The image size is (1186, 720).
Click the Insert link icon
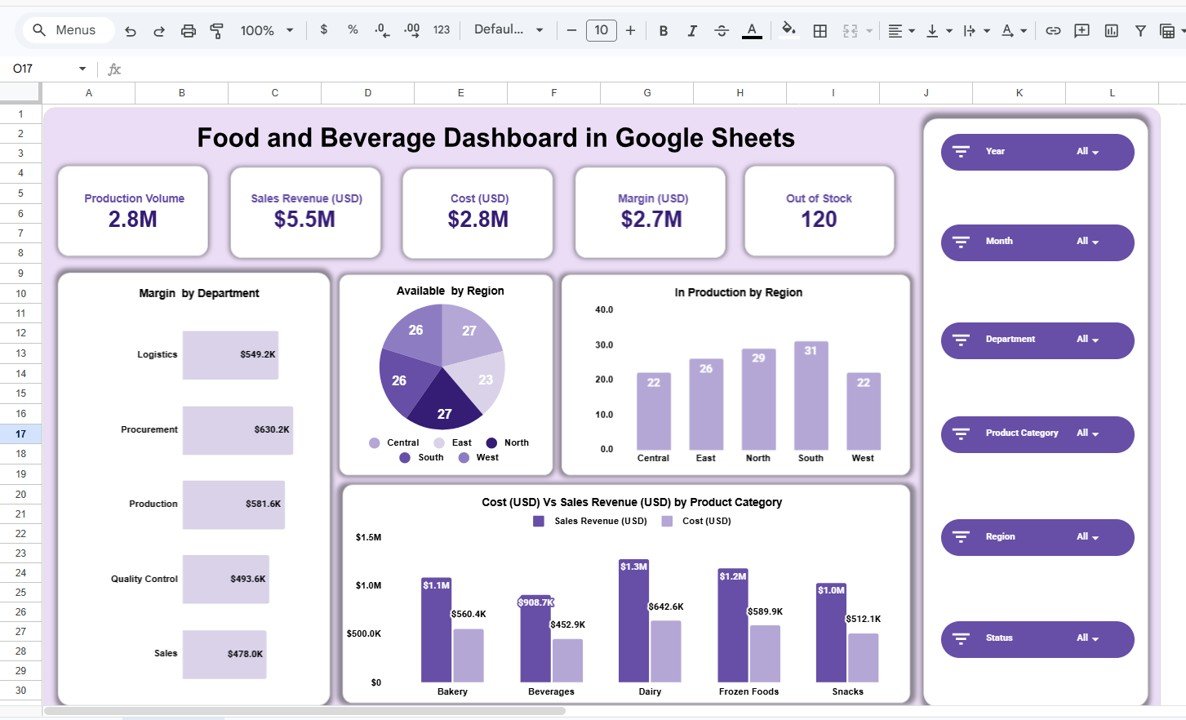[1052, 30]
